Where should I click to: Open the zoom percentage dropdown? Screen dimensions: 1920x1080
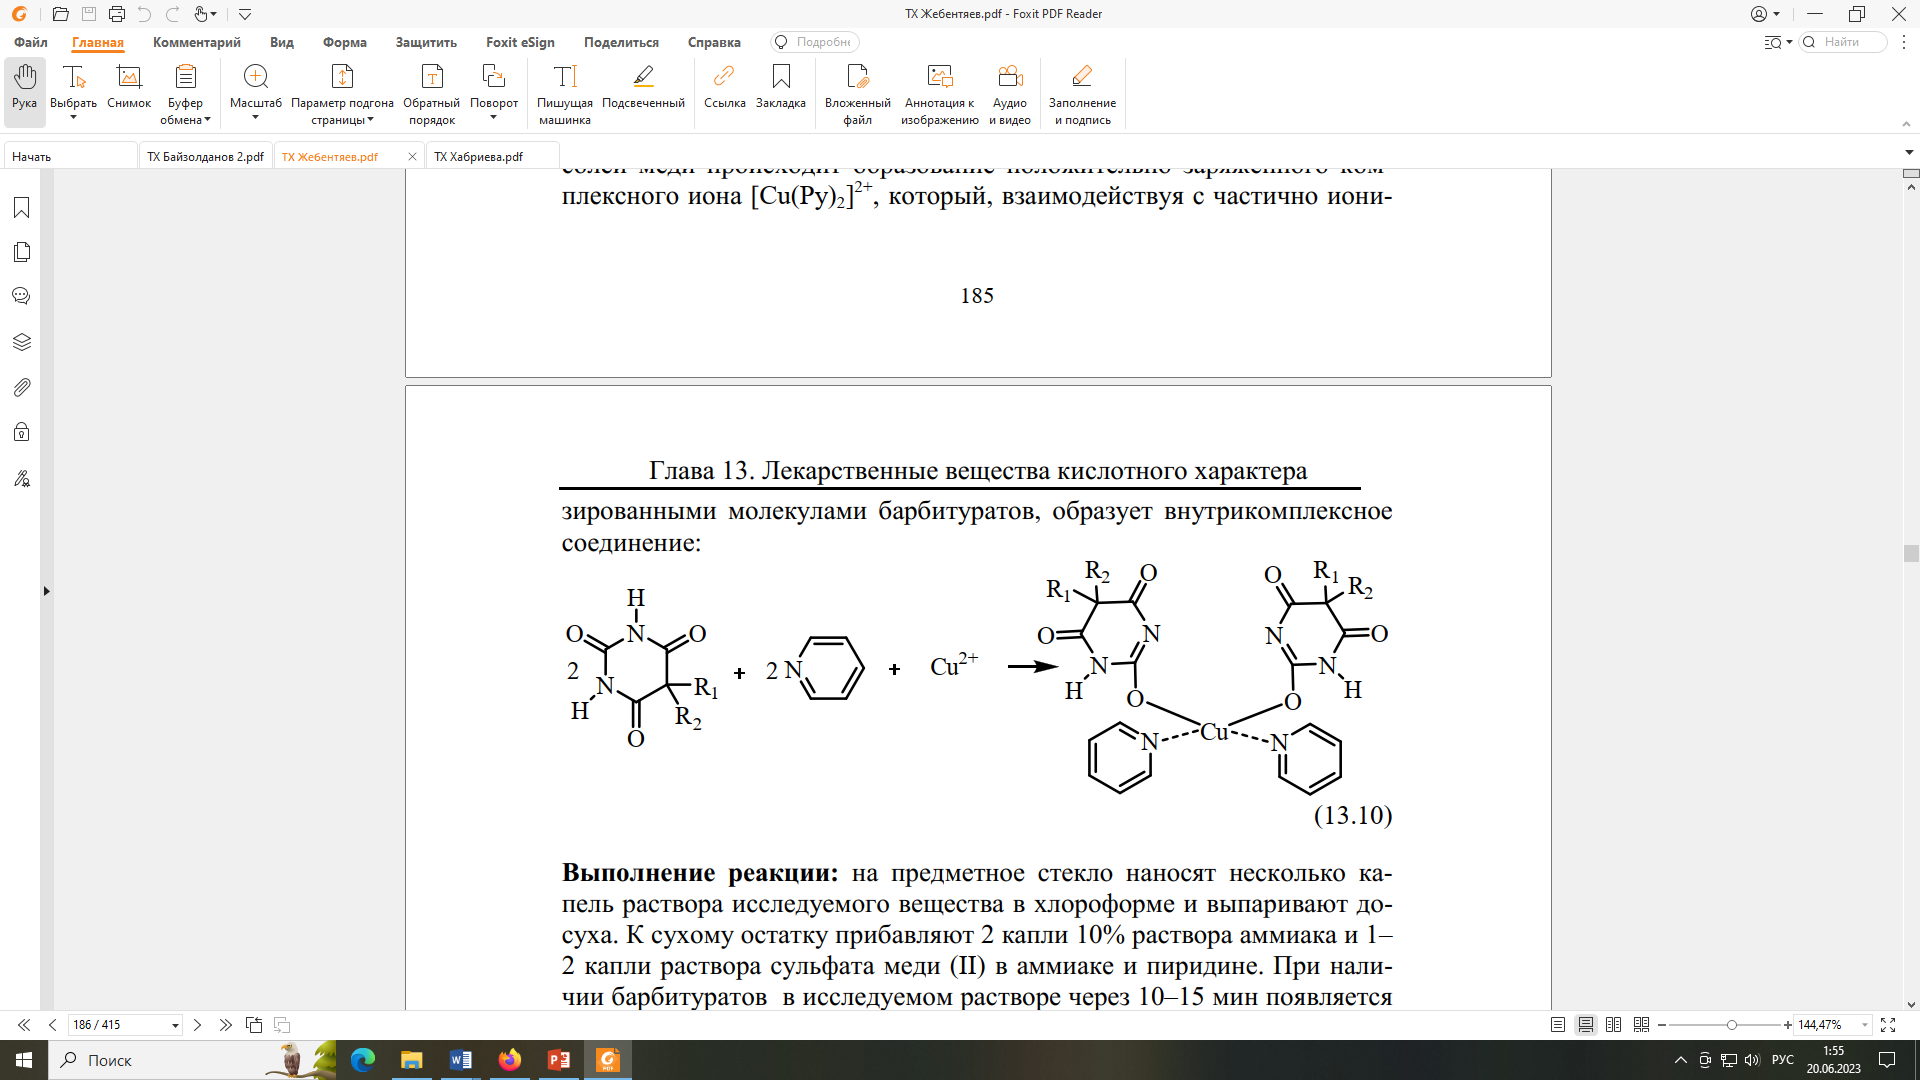1865,1025
